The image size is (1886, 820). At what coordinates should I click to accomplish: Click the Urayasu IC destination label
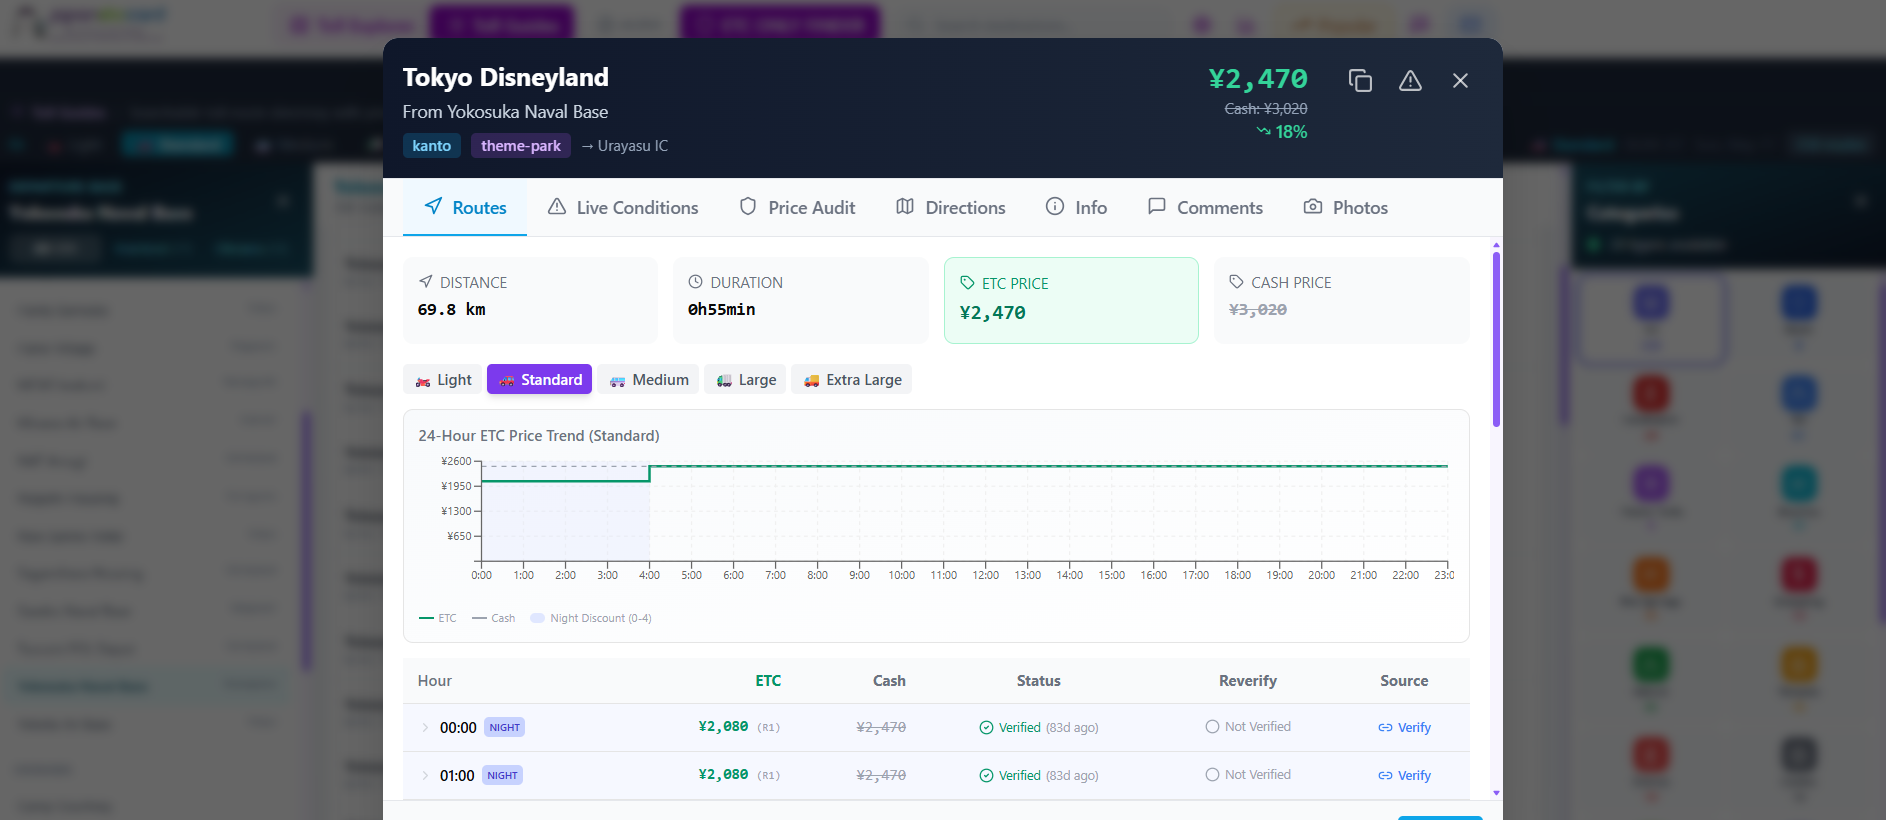pos(625,146)
